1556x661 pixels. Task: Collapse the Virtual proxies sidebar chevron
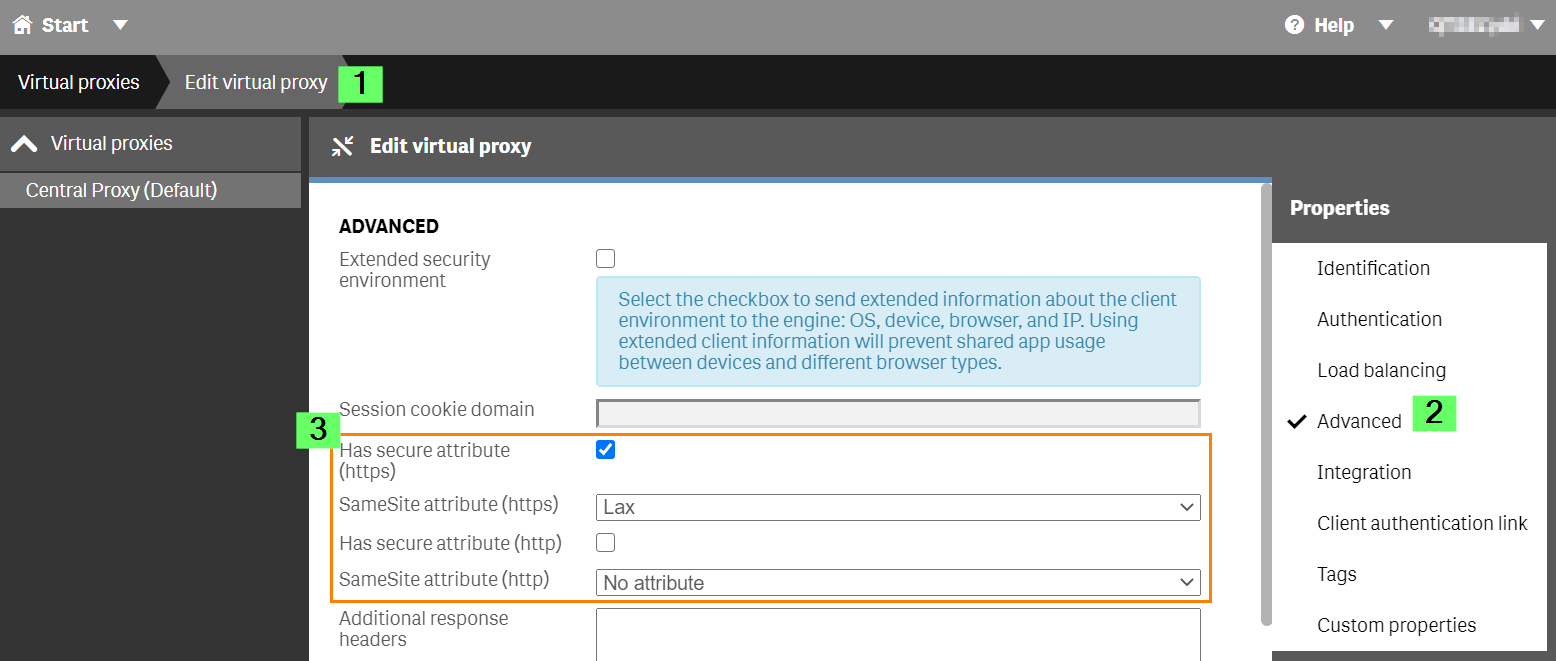coord(24,144)
